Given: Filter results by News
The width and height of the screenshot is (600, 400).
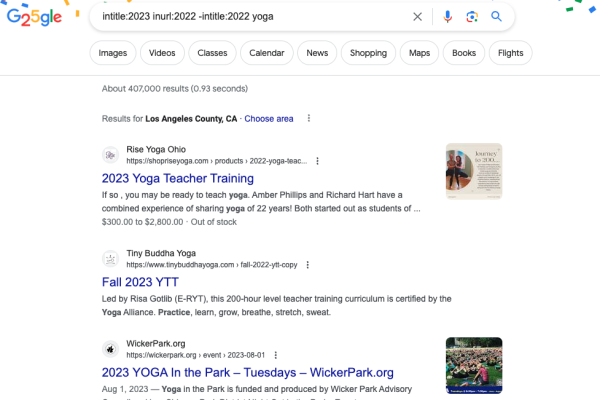Looking at the screenshot, I should click(x=317, y=53).
